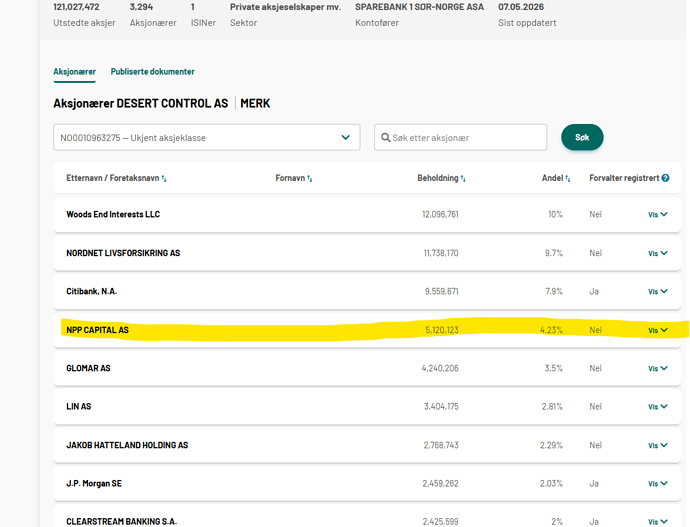The image size is (690, 527).
Task: Expand Vis for J.P. Morgan SE
Action: coord(658,484)
